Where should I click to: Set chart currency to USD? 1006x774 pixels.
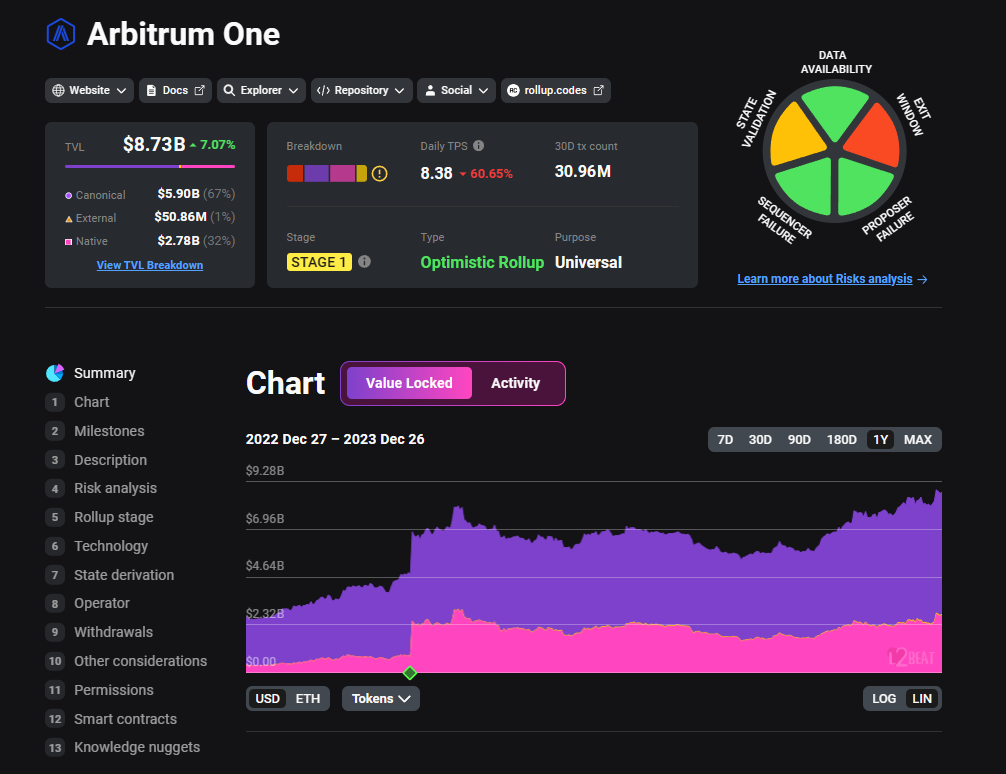coord(268,699)
